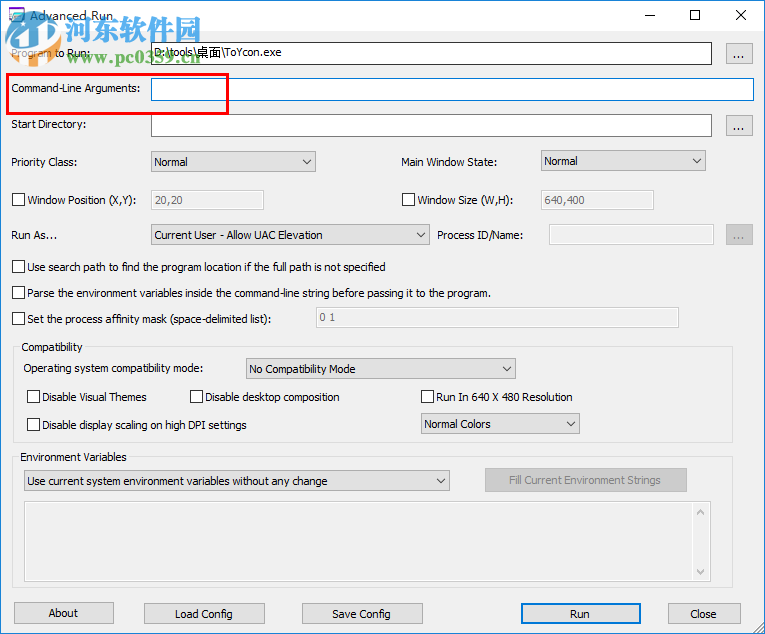The image size is (765, 634).
Task: Click the window size value field 640,400
Action: pos(597,200)
